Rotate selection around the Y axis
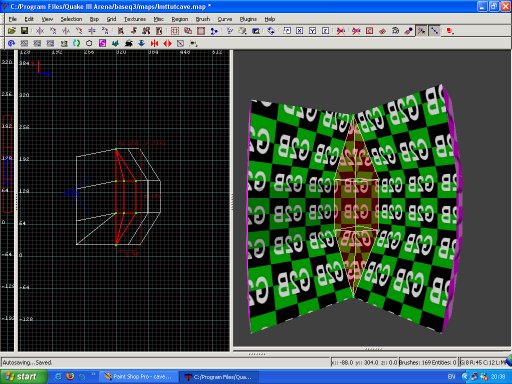The image size is (512, 384). pyautogui.click(x=79, y=31)
